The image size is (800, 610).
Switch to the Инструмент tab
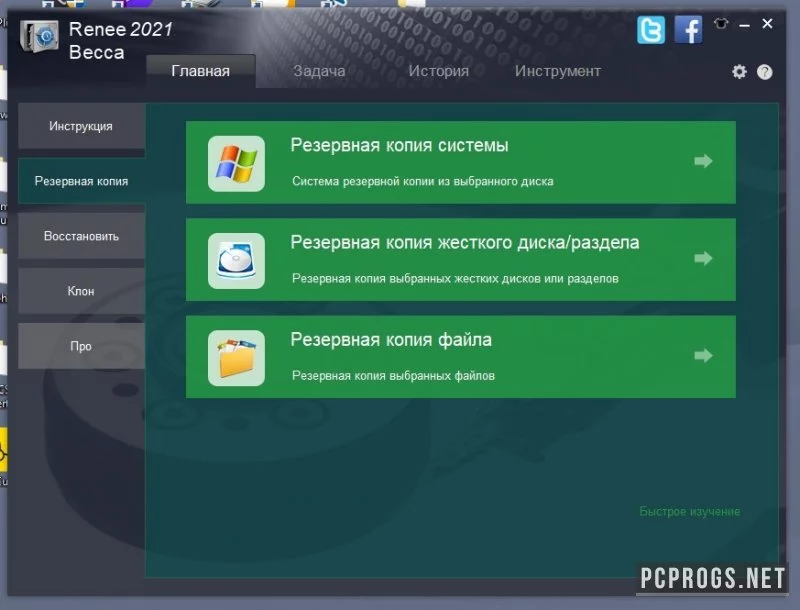[558, 71]
